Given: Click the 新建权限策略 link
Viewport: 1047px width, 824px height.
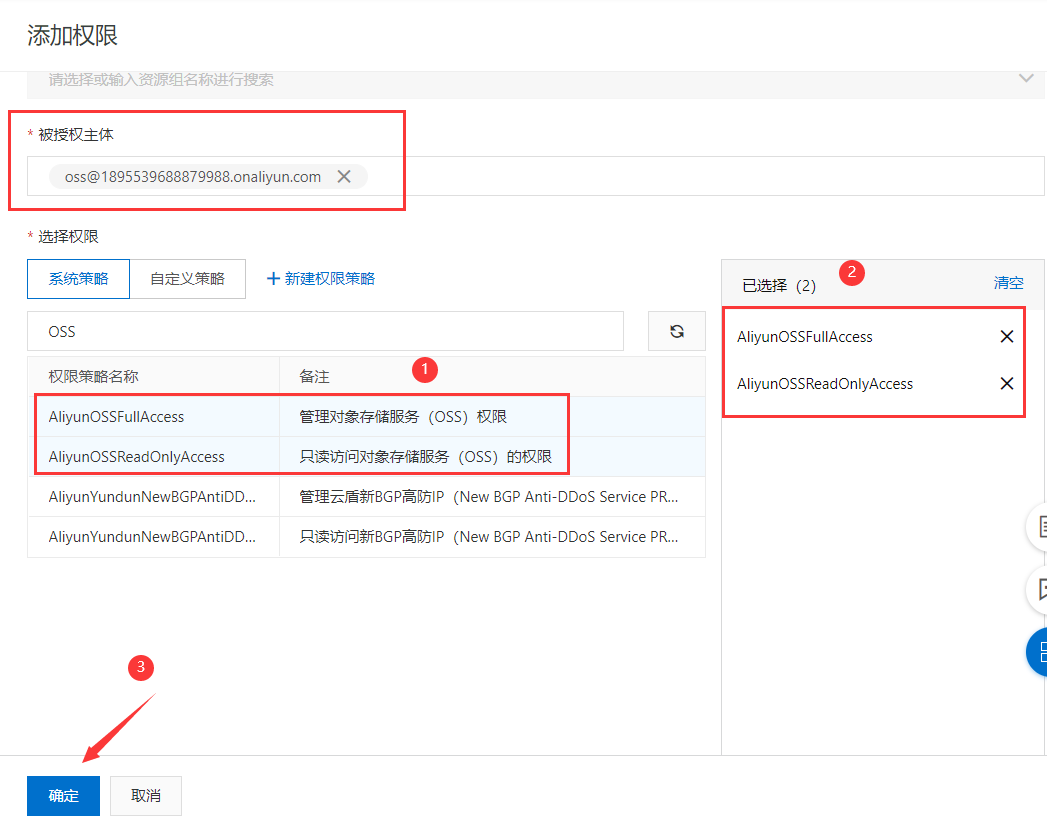Looking at the screenshot, I should 321,278.
